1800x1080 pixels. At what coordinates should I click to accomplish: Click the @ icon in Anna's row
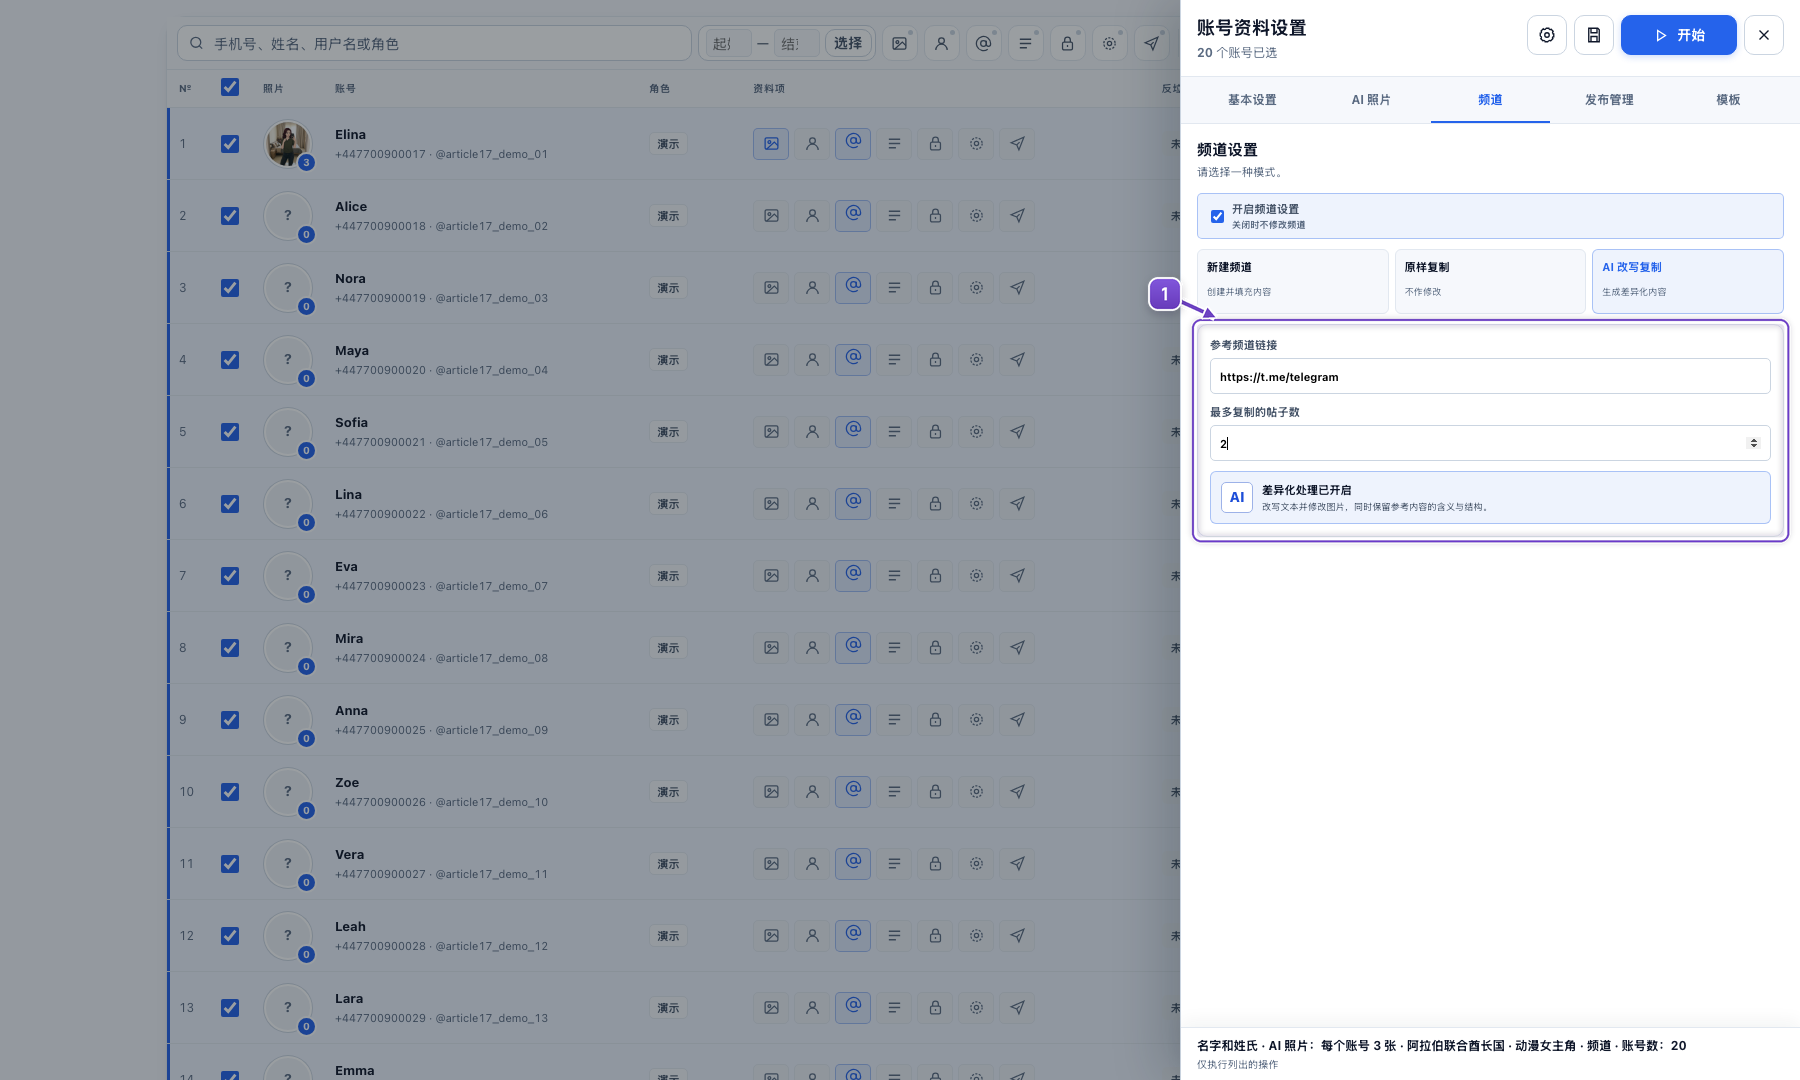point(853,720)
